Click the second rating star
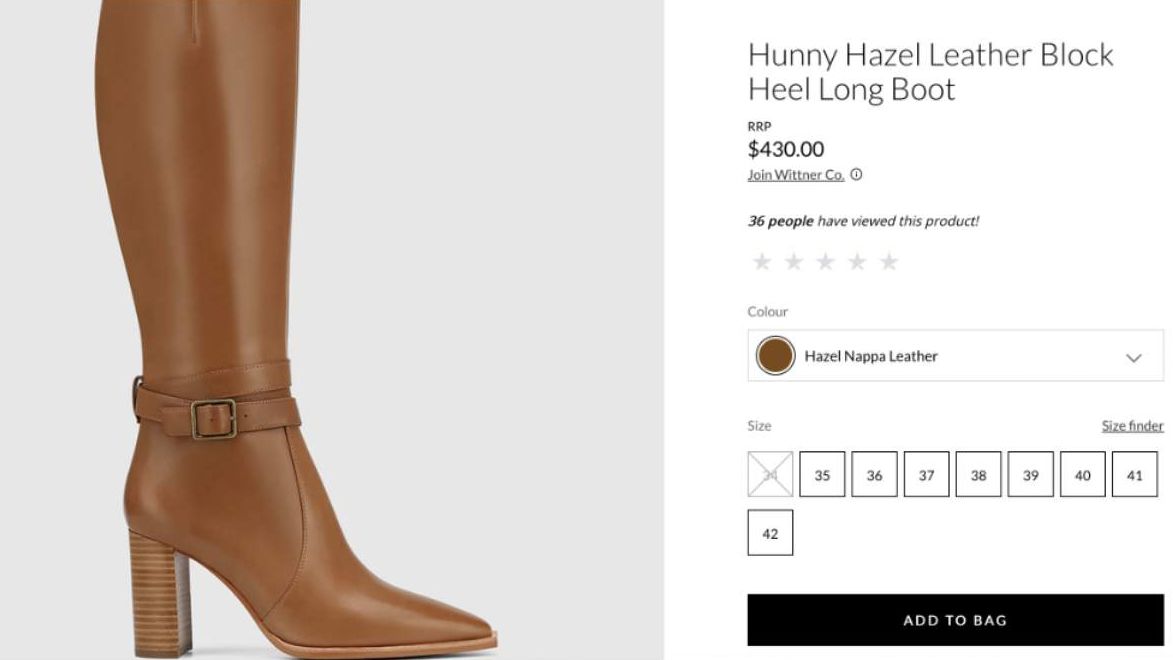This screenshot has width=1173, height=660. click(794, 262)
